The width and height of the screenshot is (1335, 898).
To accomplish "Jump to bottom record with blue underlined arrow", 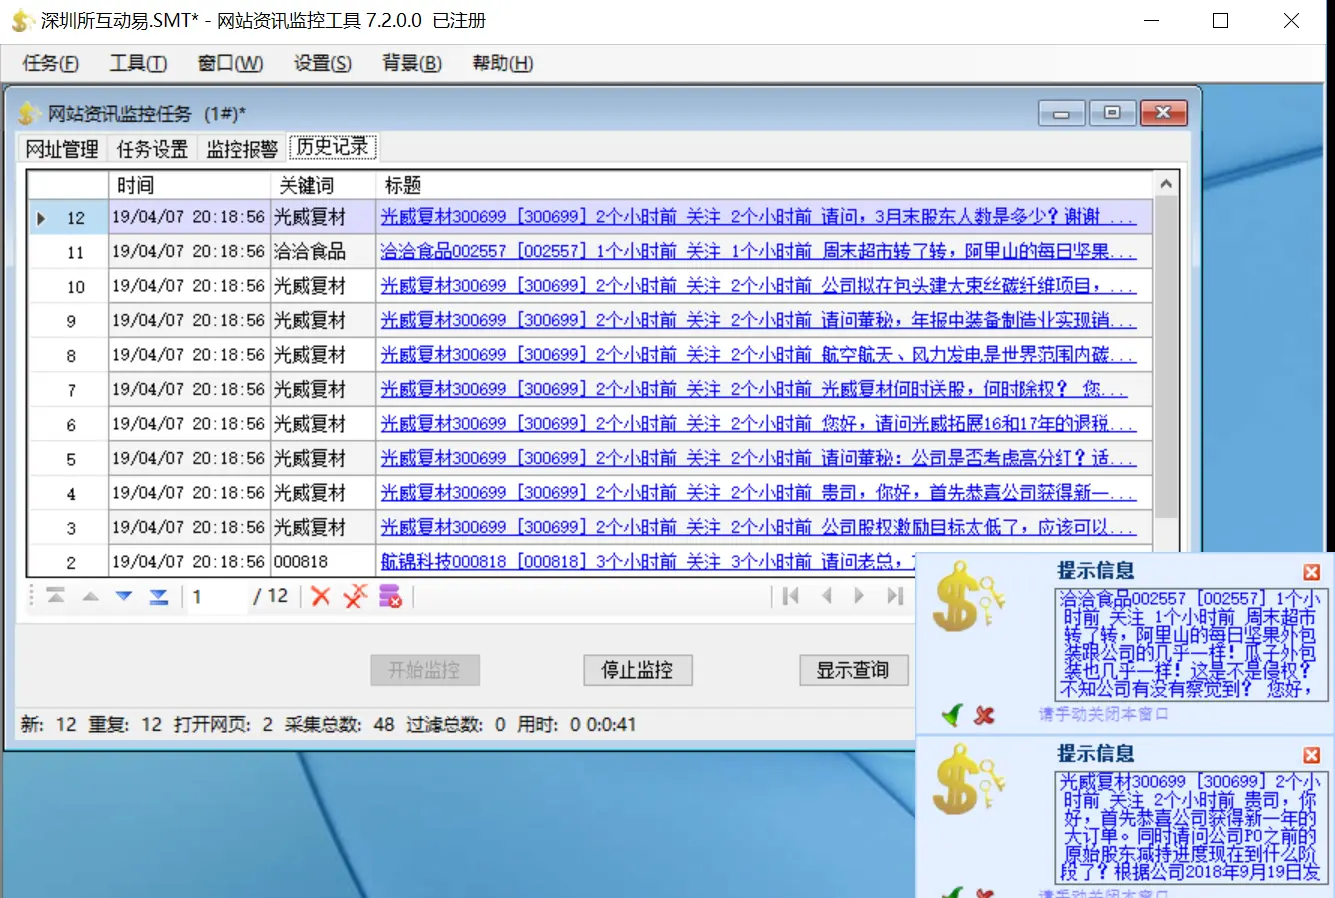I will pos(158,596).
